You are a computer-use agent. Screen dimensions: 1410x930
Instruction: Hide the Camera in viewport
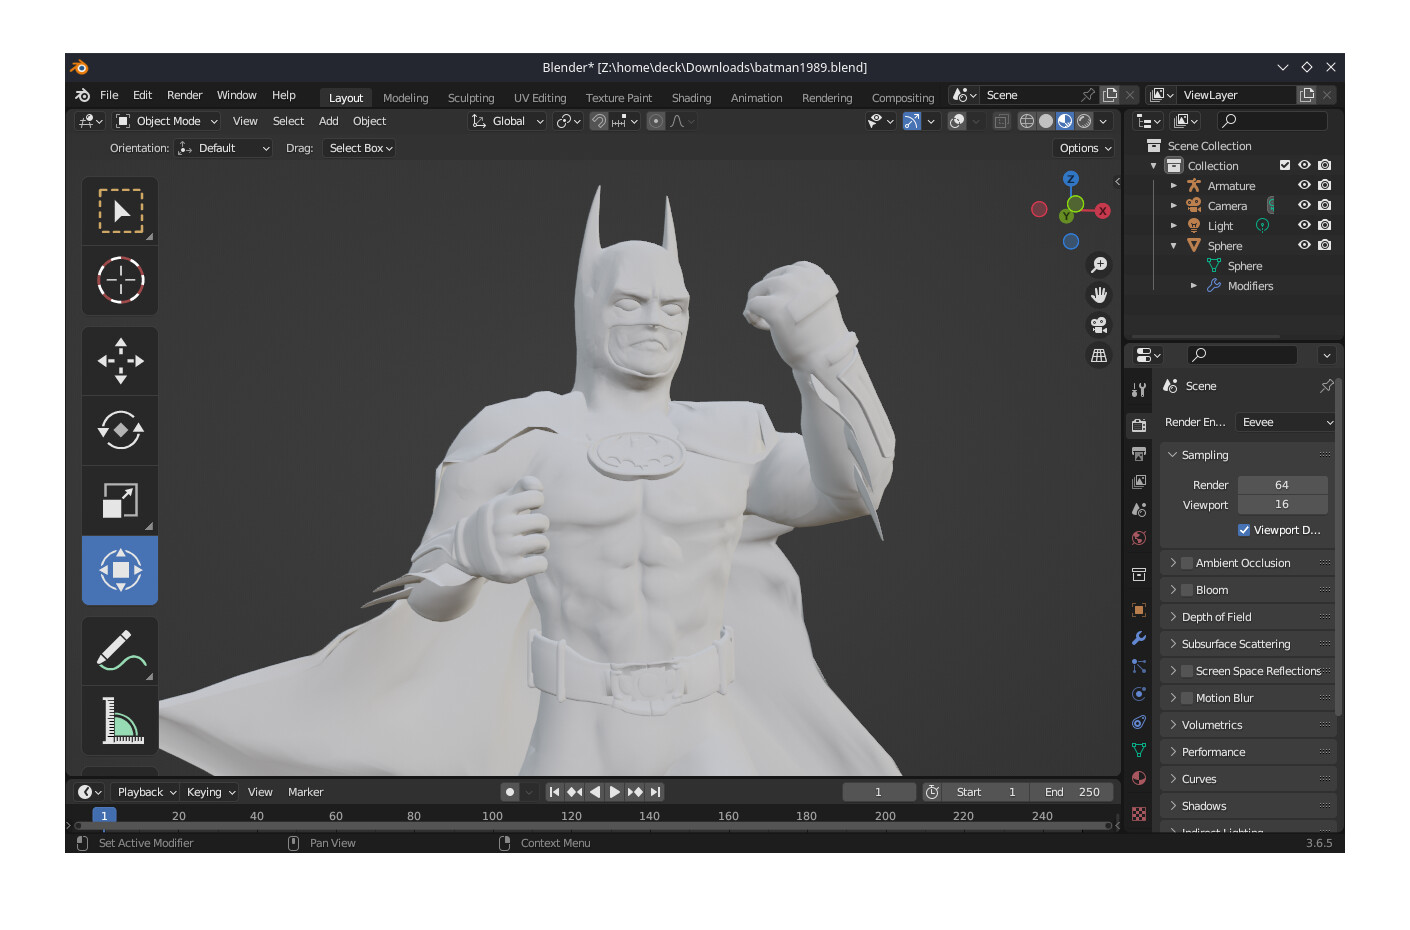pos(1304,205)
